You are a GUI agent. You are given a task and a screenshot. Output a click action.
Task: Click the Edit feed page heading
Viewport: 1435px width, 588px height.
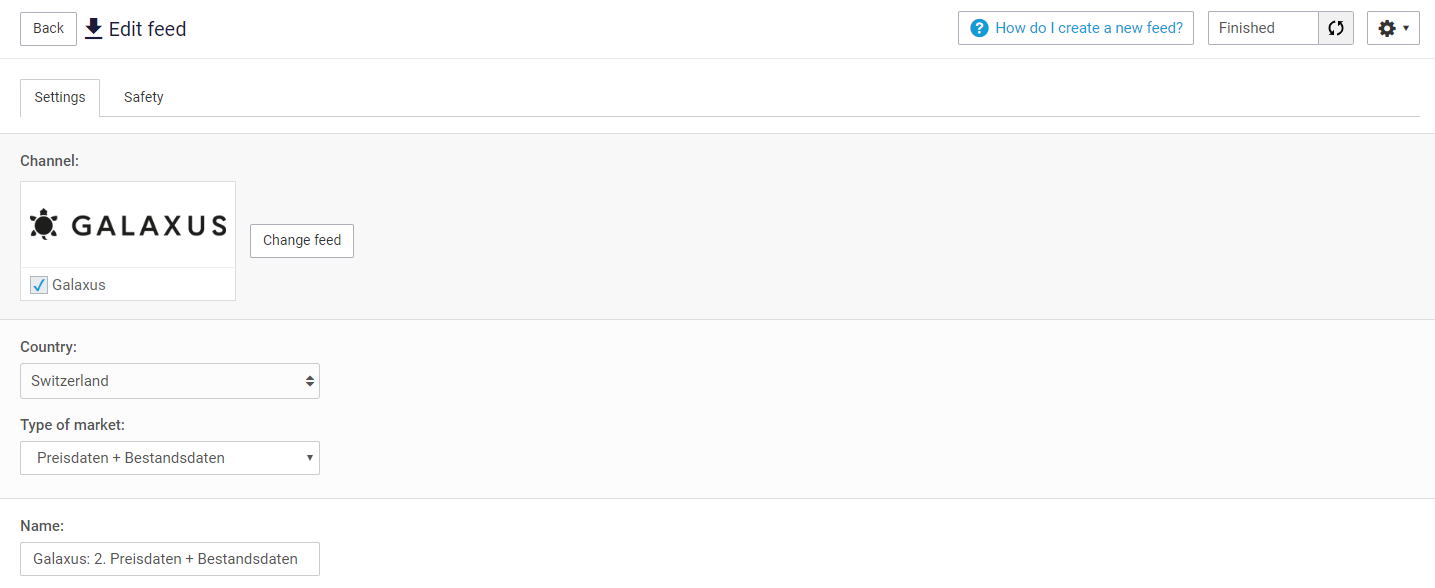[147, 29]
